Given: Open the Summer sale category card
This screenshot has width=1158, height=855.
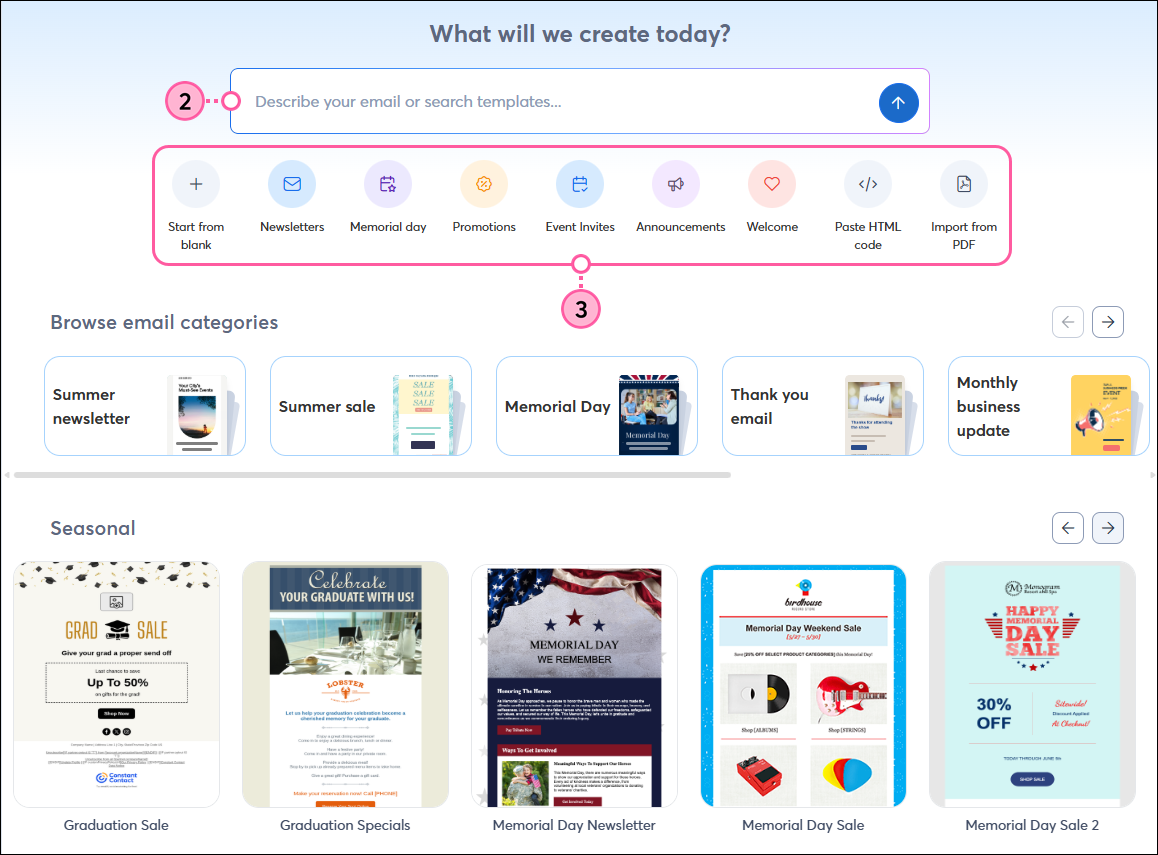Looking at the screenshot, I should (x=371, y=406).
